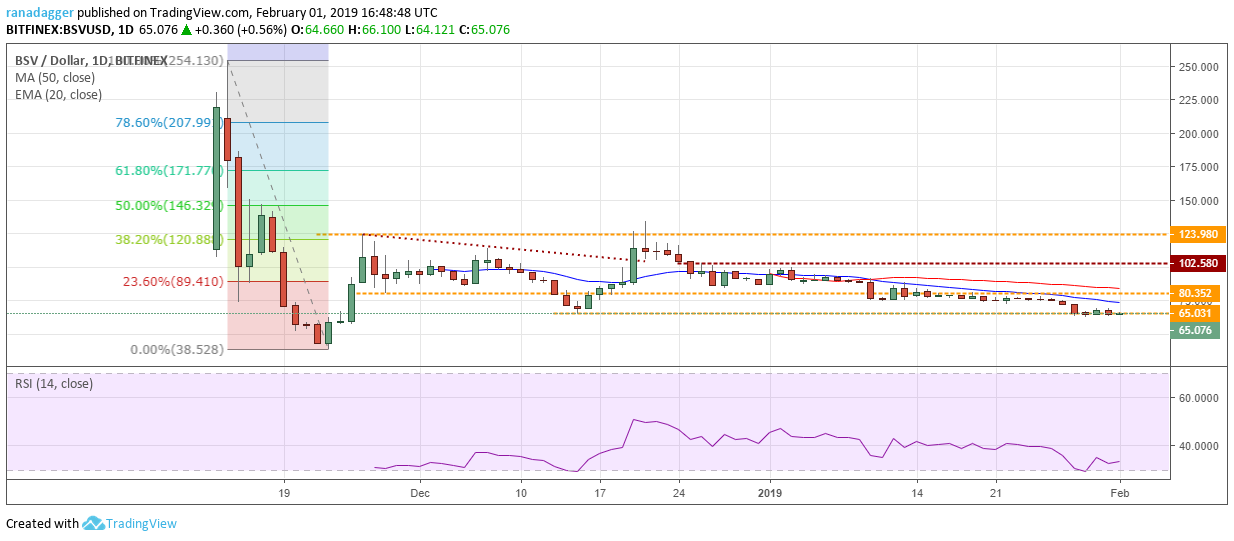The height and width of the screenshot is (541, 1234).
Task: Click the 'Feb' label on time axis
Action: tap(1120, 493)
